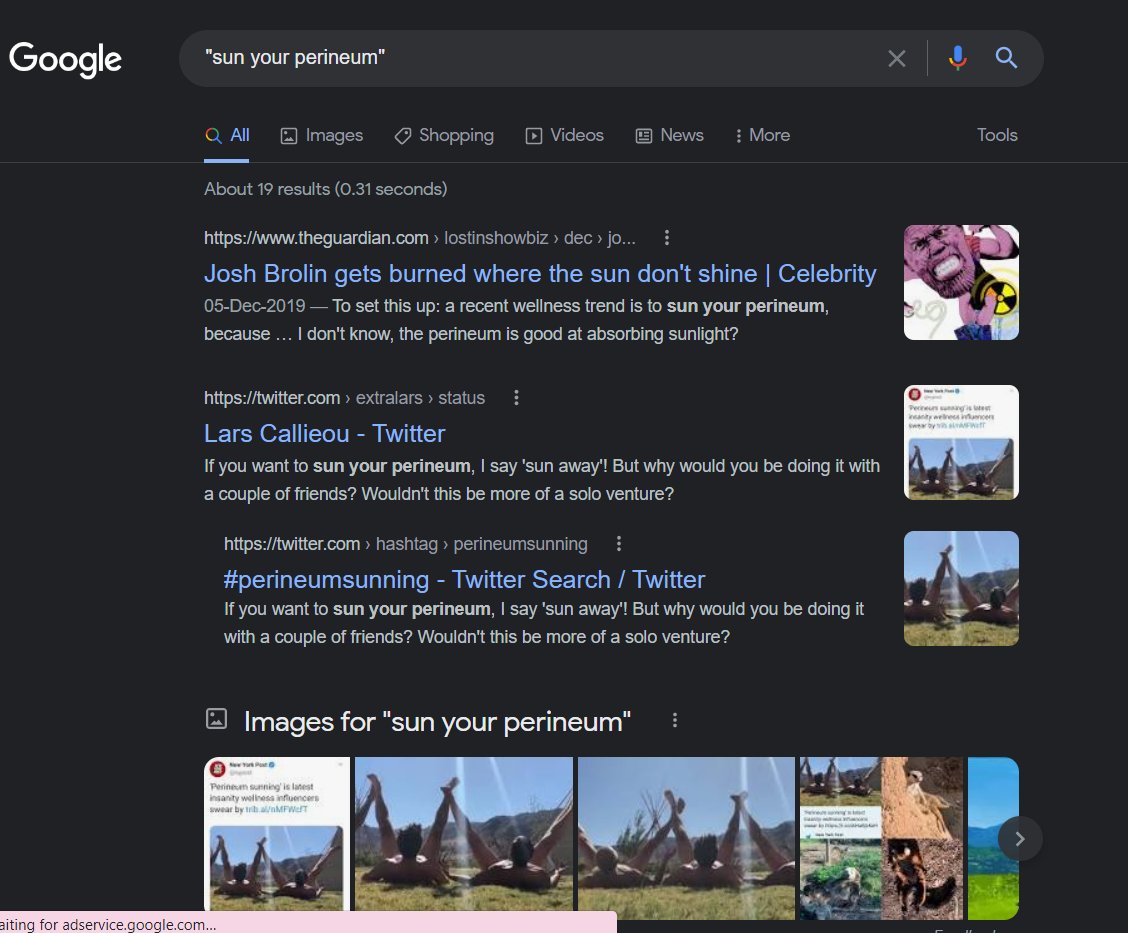Switch to the Shopping tab
Image resolution: width=1128 pixels, height=933 pixels.
(x=444, y=135)
